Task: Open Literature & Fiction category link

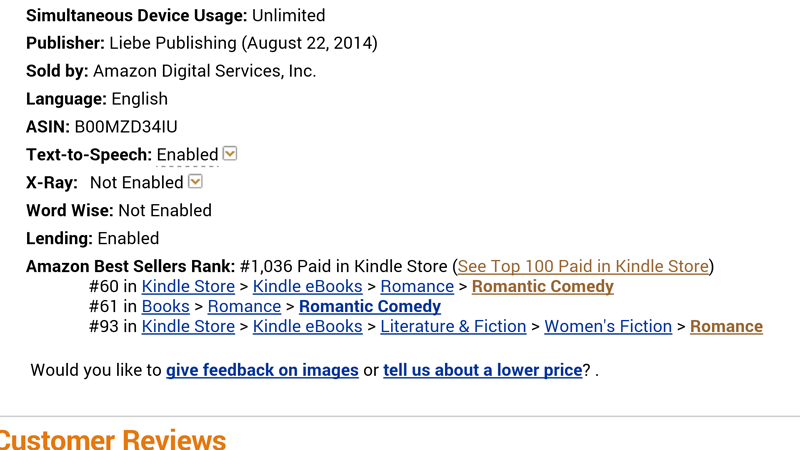Action: (454, 326)
